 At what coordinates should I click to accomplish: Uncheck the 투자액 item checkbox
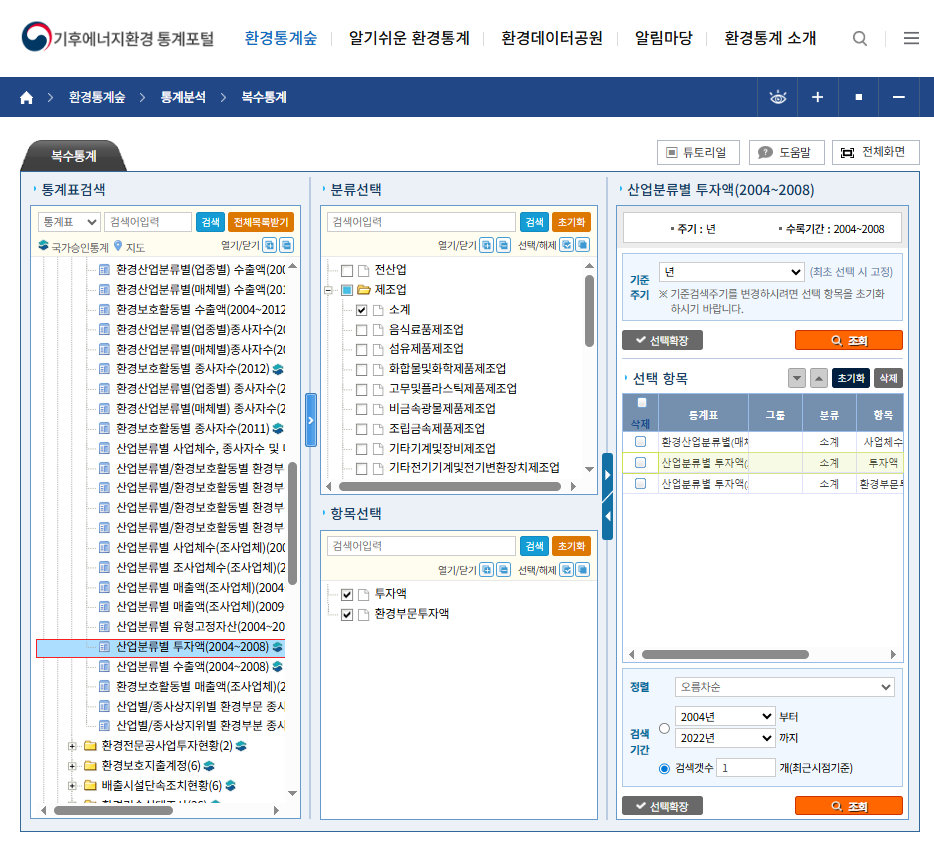click(x=347, y=594)
